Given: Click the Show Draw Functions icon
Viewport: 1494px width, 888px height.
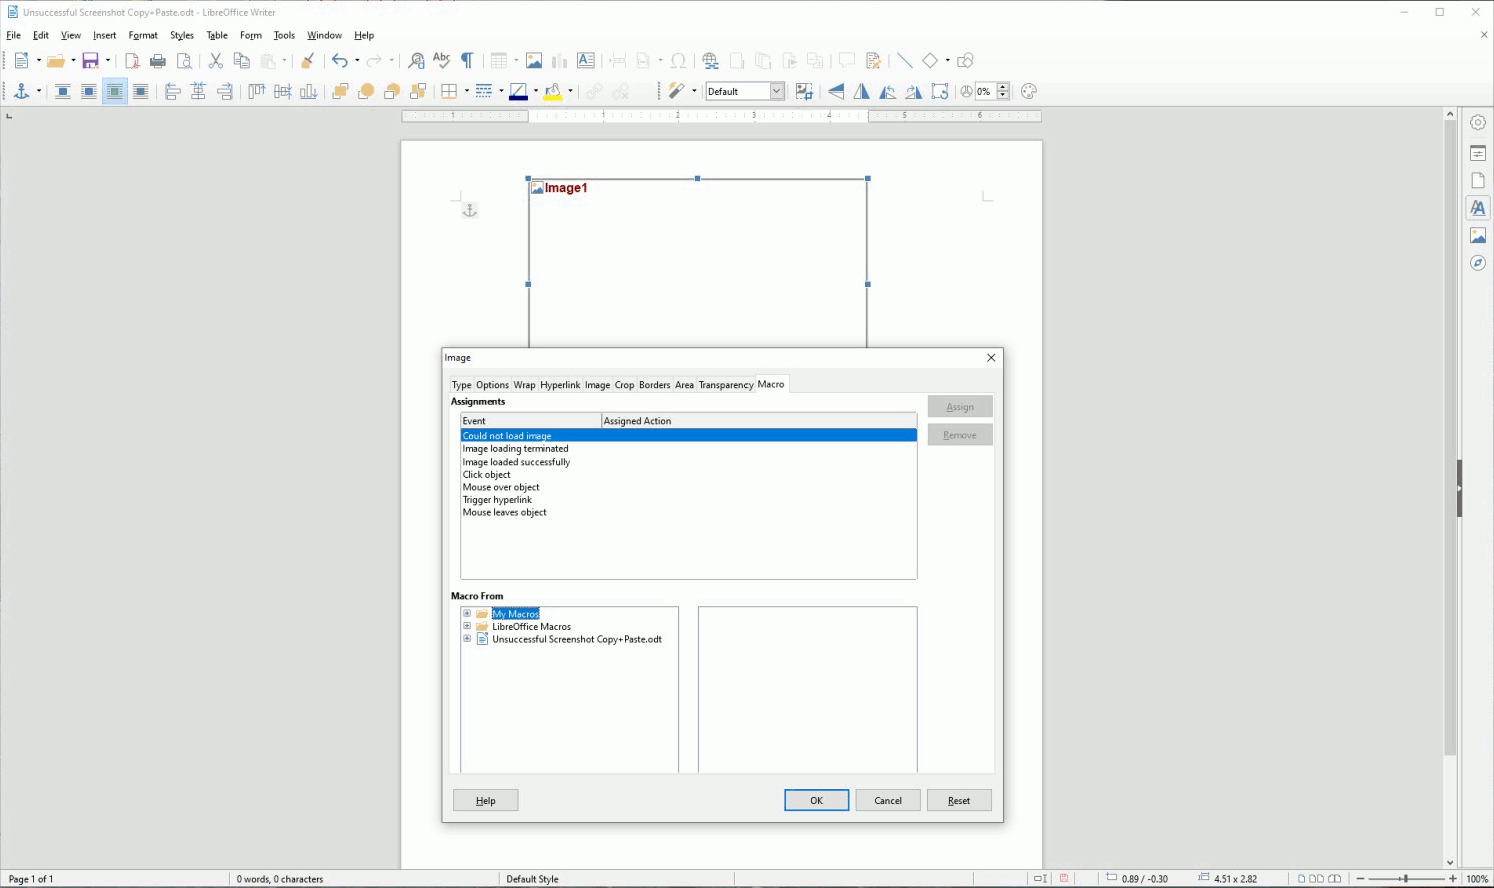Looking at the screenshot, I should pyautogui.click(x=965, y=61).
